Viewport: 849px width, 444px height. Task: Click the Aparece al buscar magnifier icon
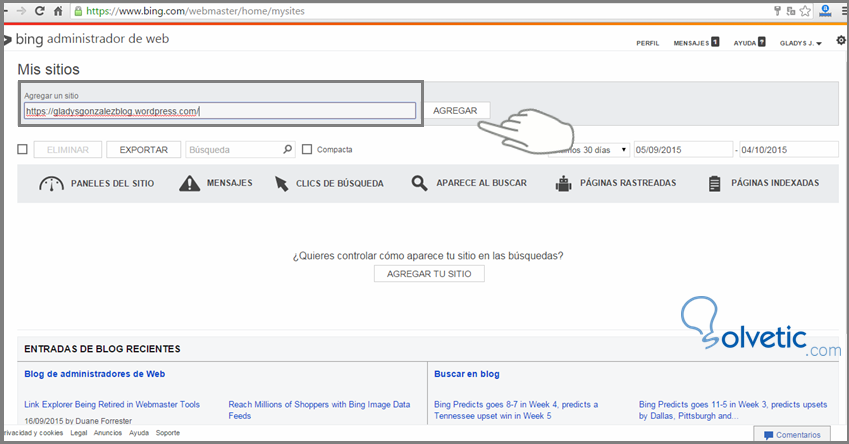(419, 183)
